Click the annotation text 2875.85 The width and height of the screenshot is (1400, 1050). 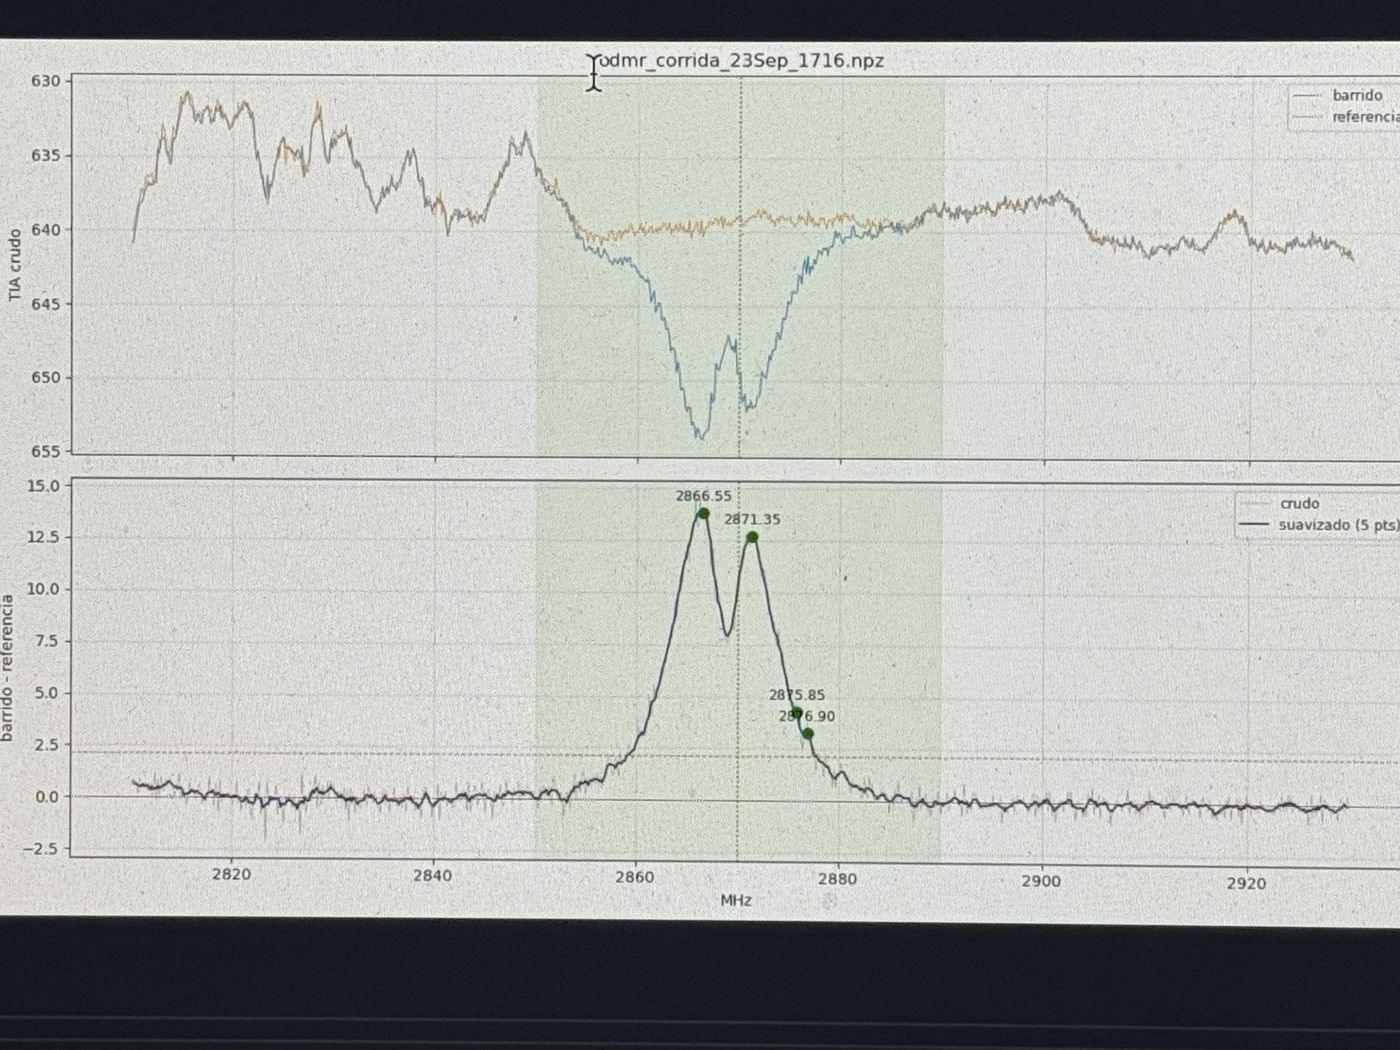(x=797, y=695)
